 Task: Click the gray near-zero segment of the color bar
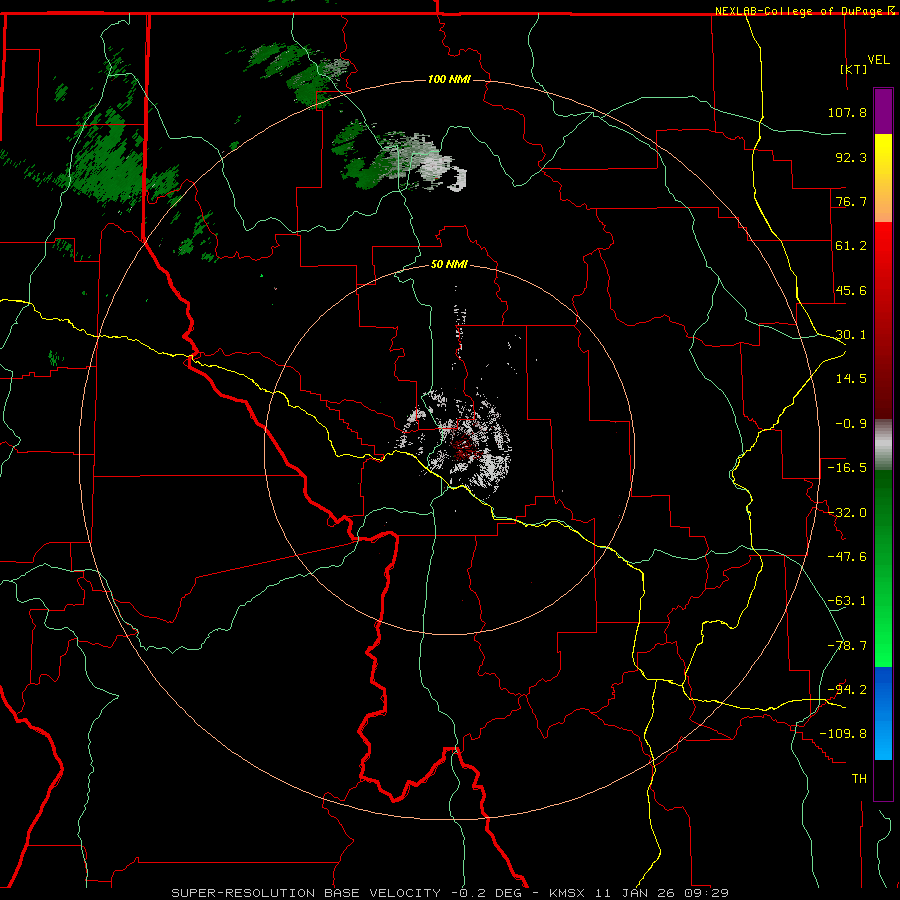click(x=883, y=445)
